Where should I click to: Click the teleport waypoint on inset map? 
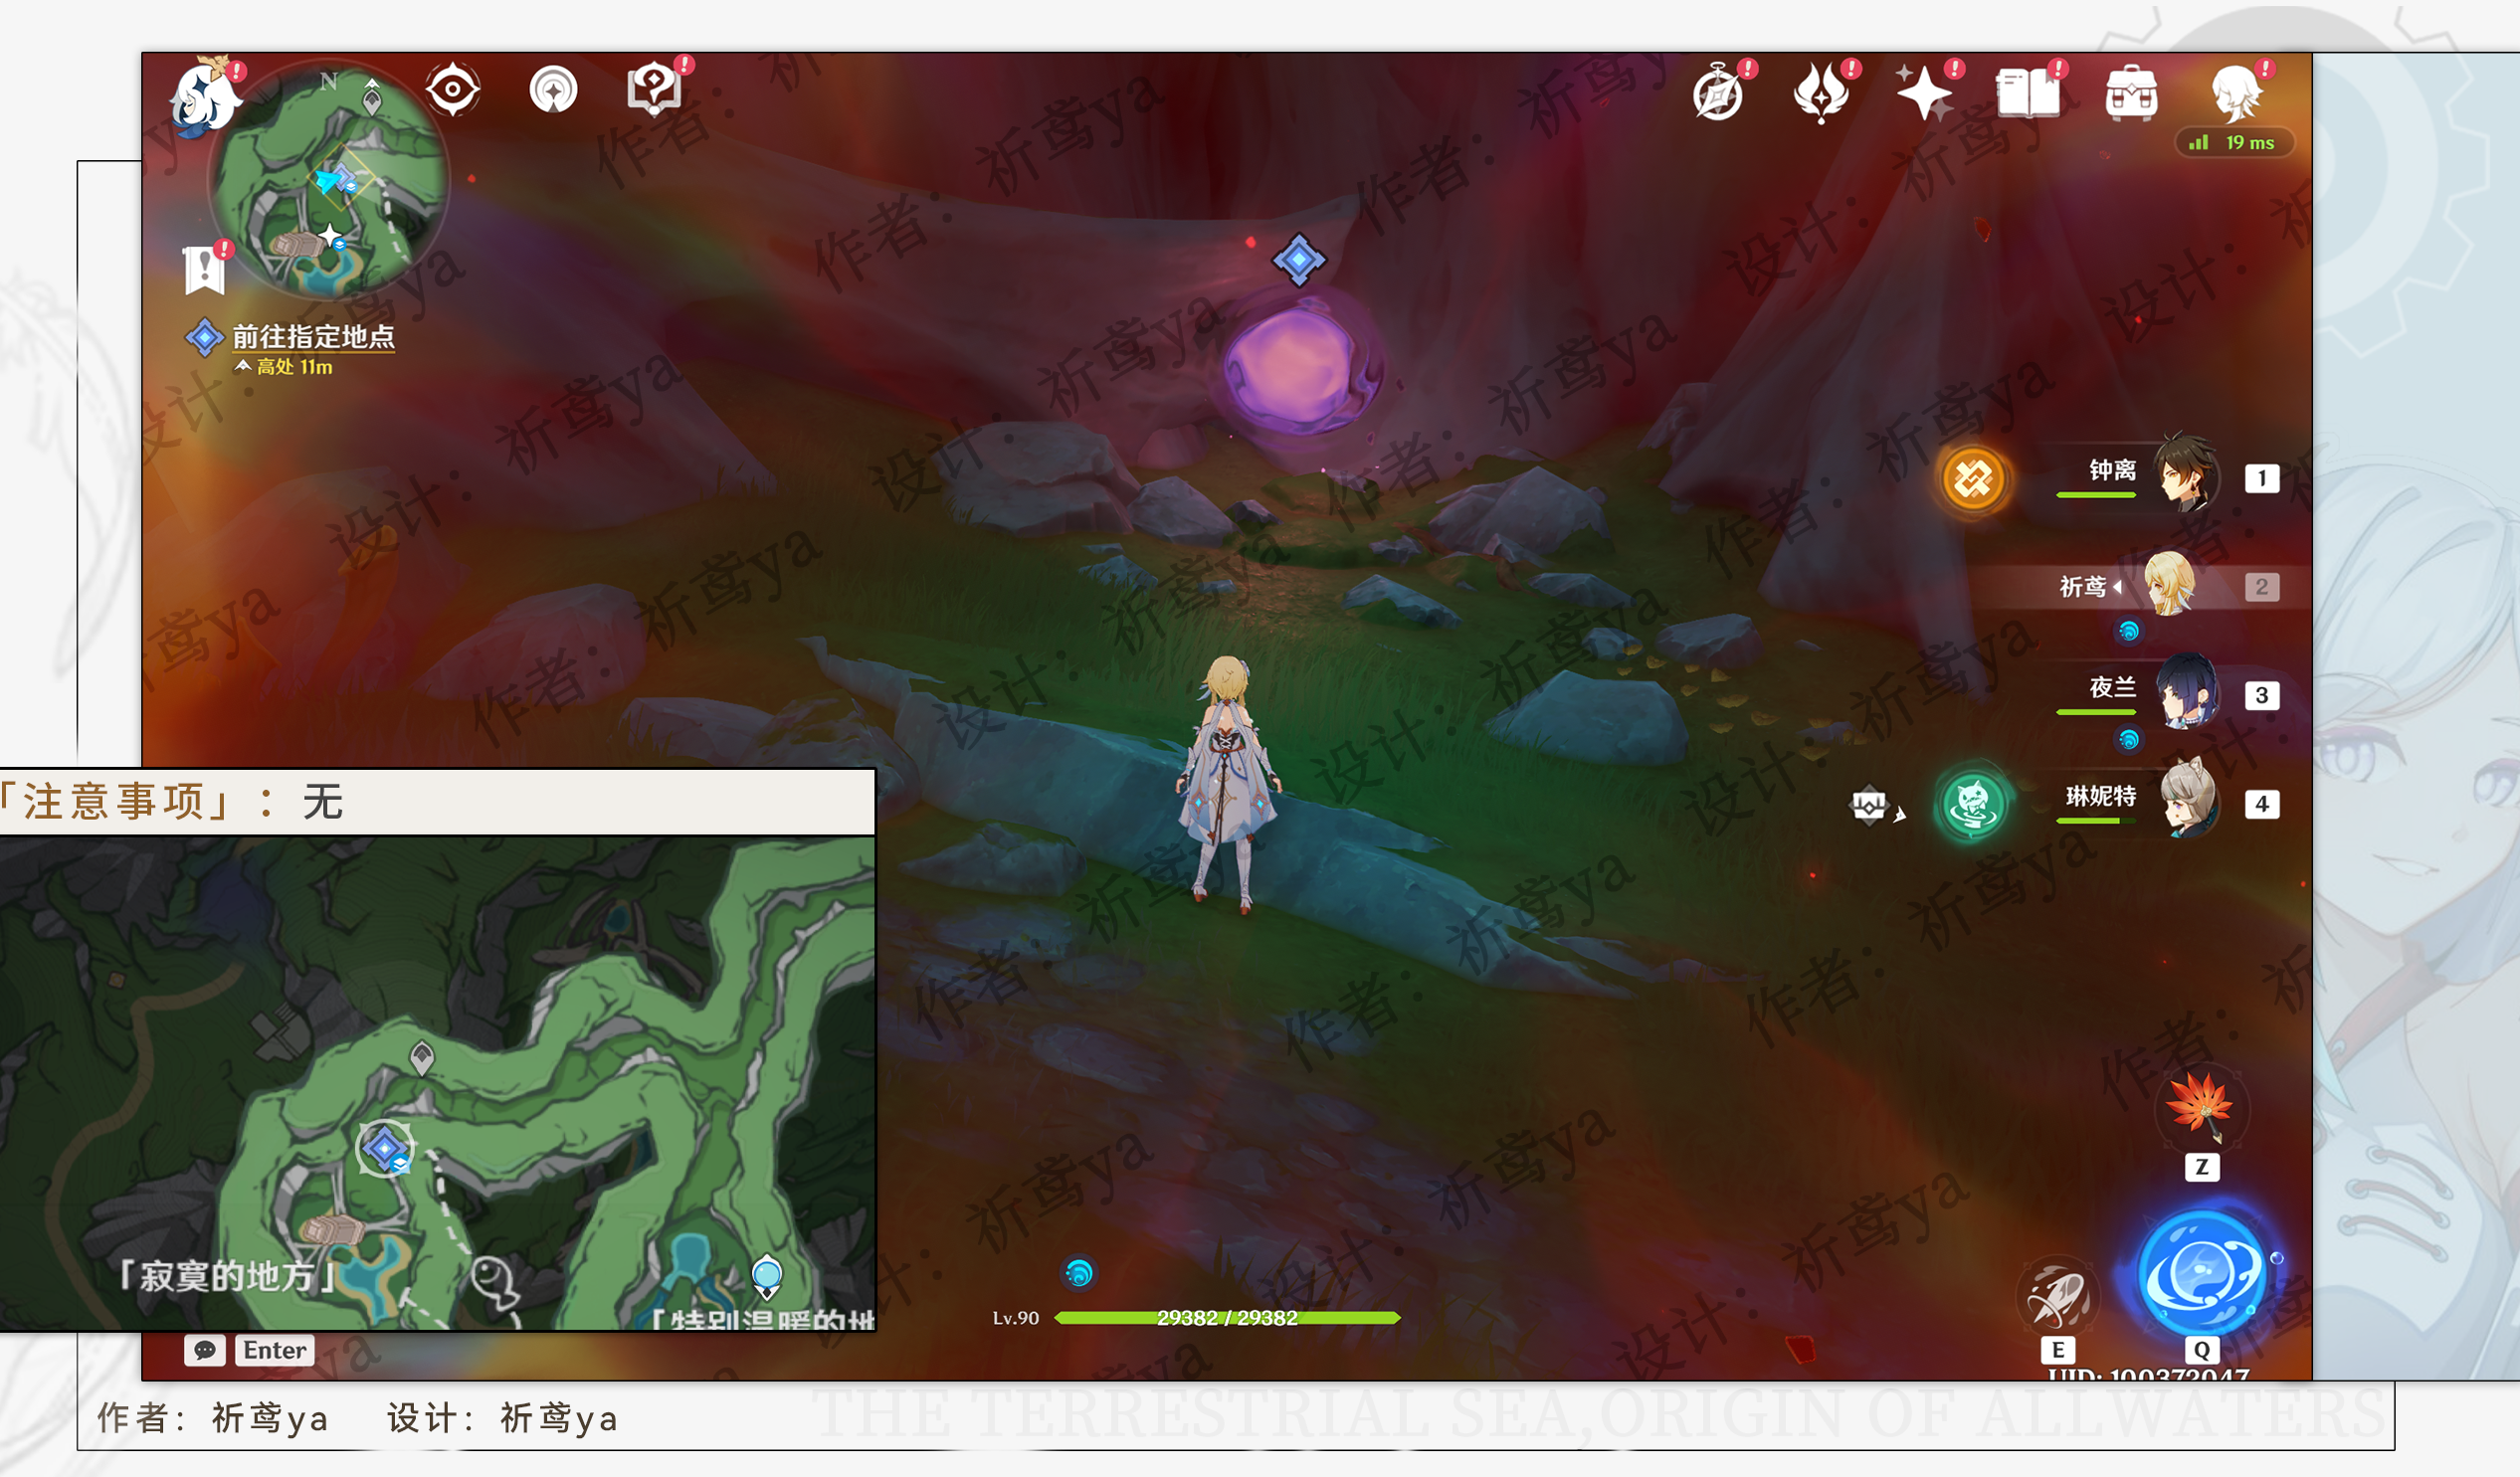tap(422, 1057)
